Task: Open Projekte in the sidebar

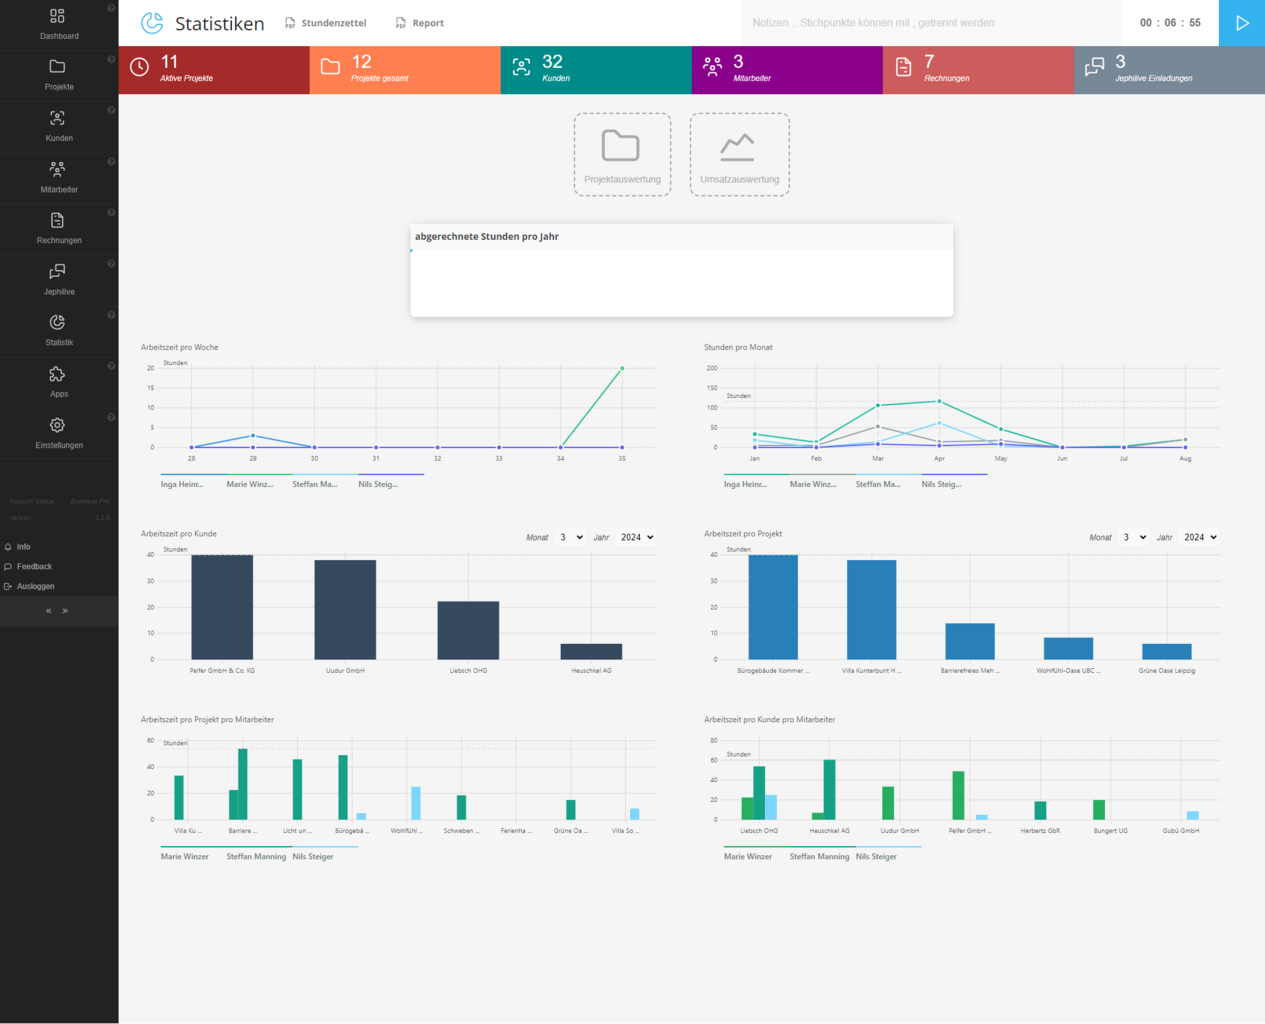Action: tap(58, 67)
